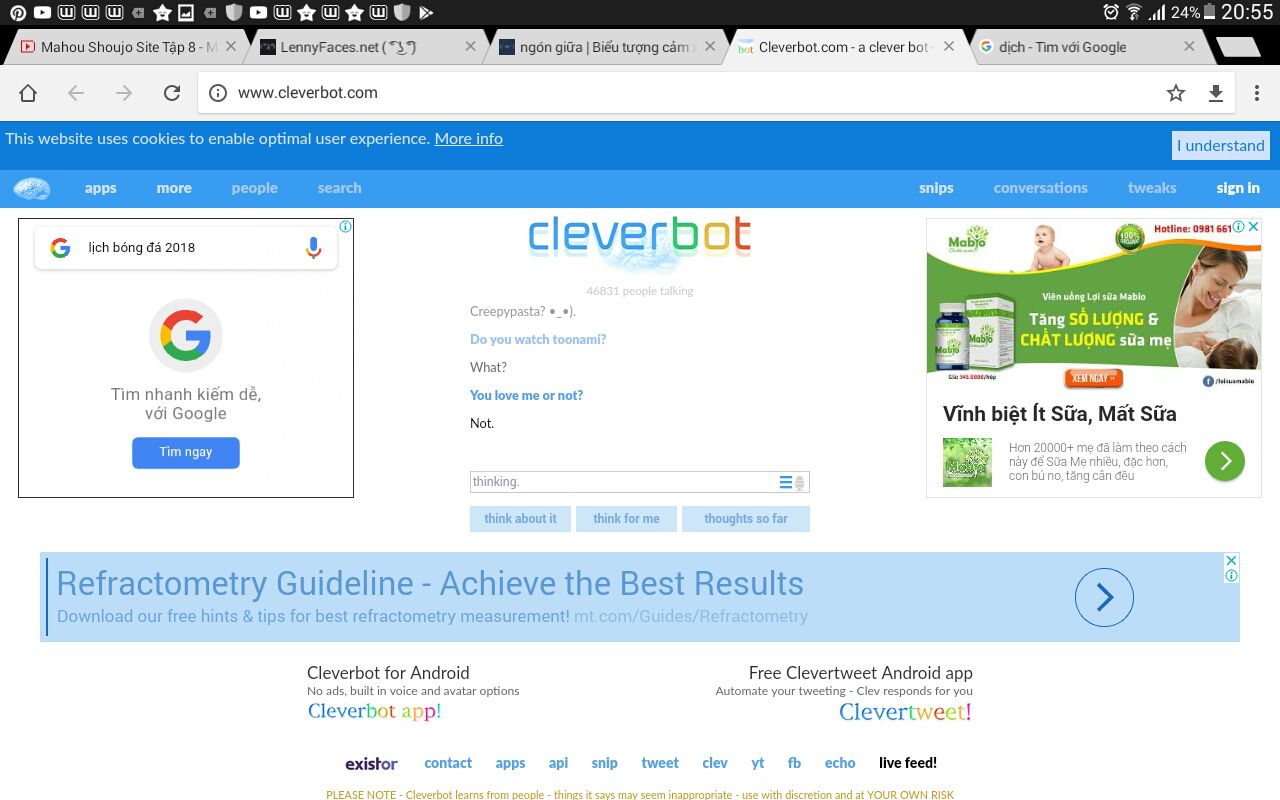This screenshot has height=800, width=1280.
Task: Open a new browser tab
Action: coord(1238,47)
